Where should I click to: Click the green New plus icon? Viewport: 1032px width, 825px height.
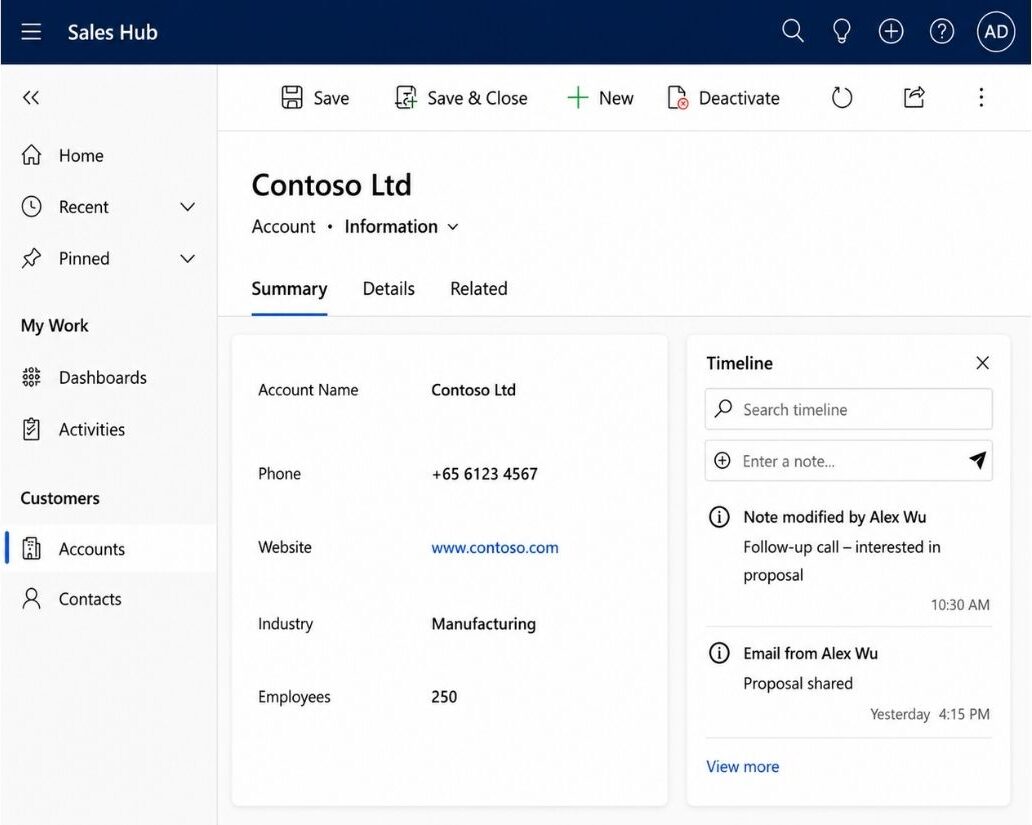[x=577, y=97]
